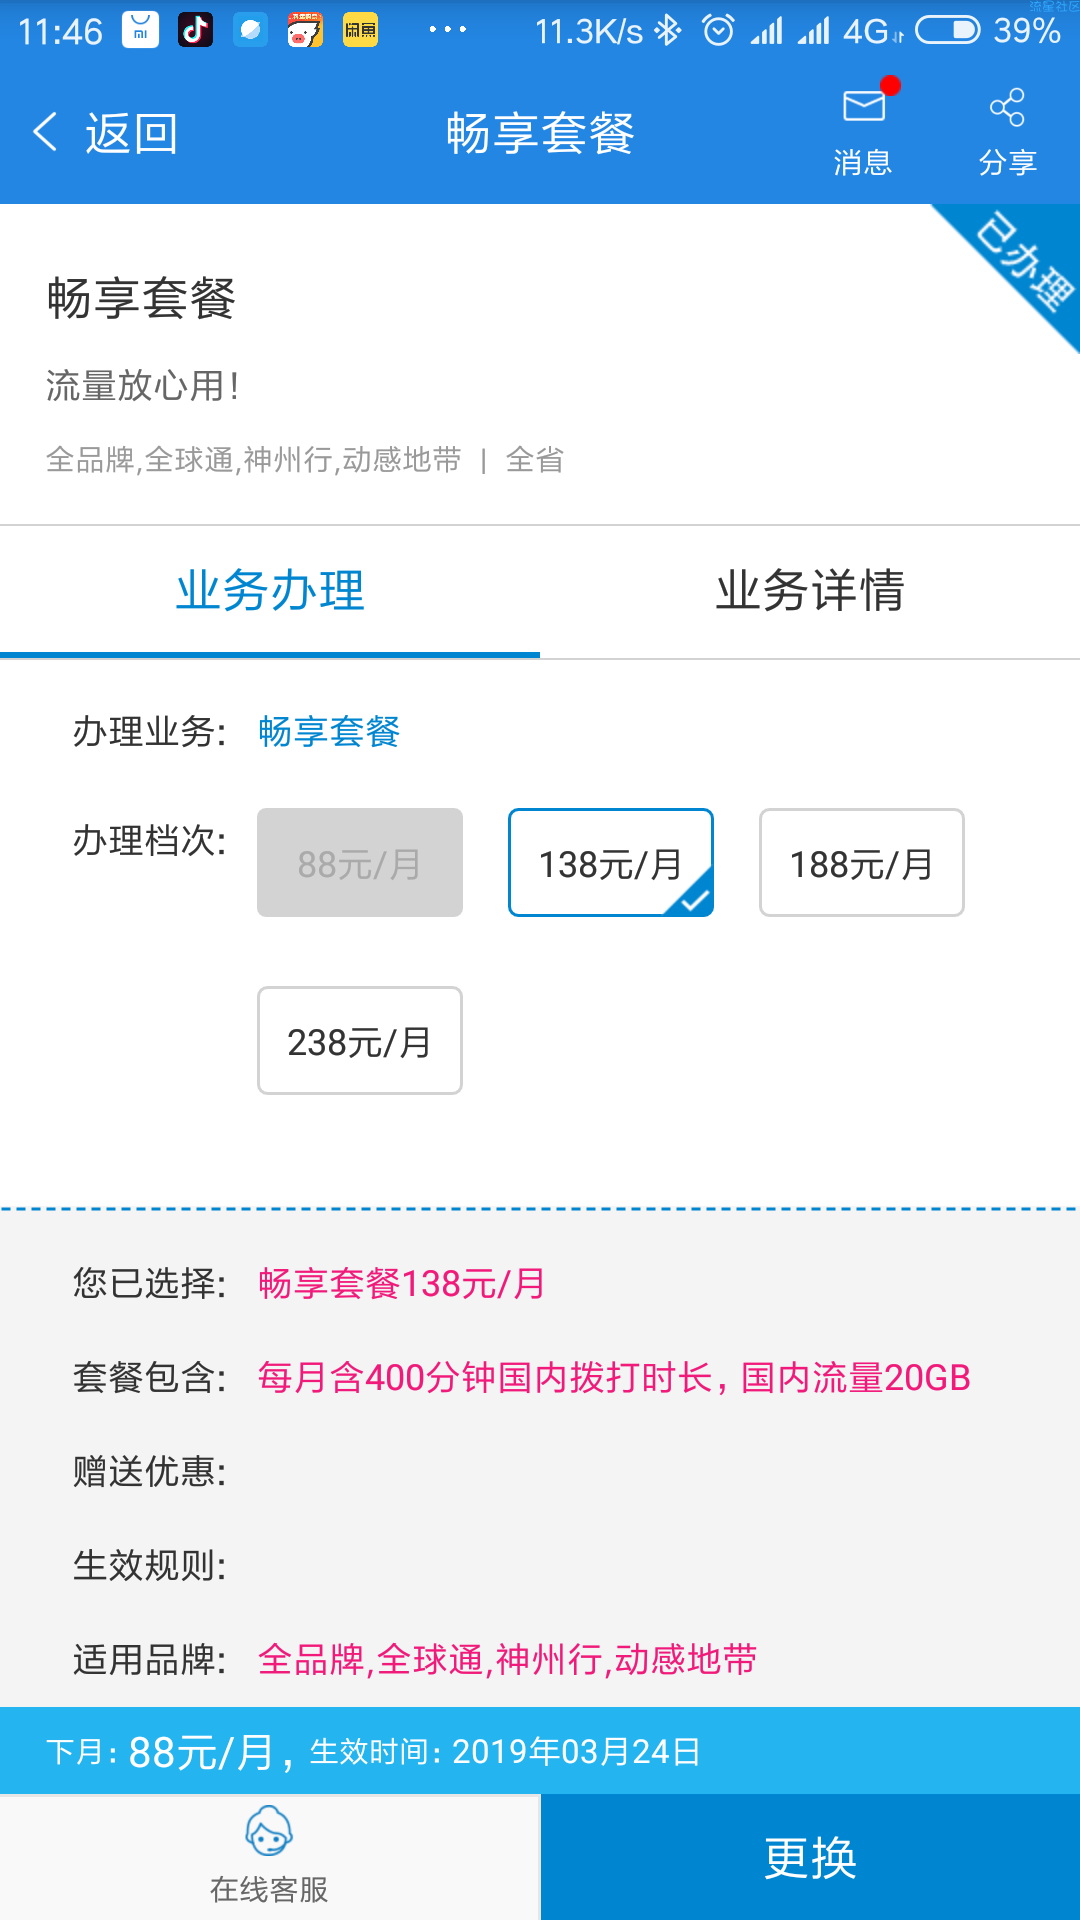Image resolution: width=1080 pixels, height=1920 pixels.
Task: Switch to the 业务详情 tab
Action: pos(810,591)
